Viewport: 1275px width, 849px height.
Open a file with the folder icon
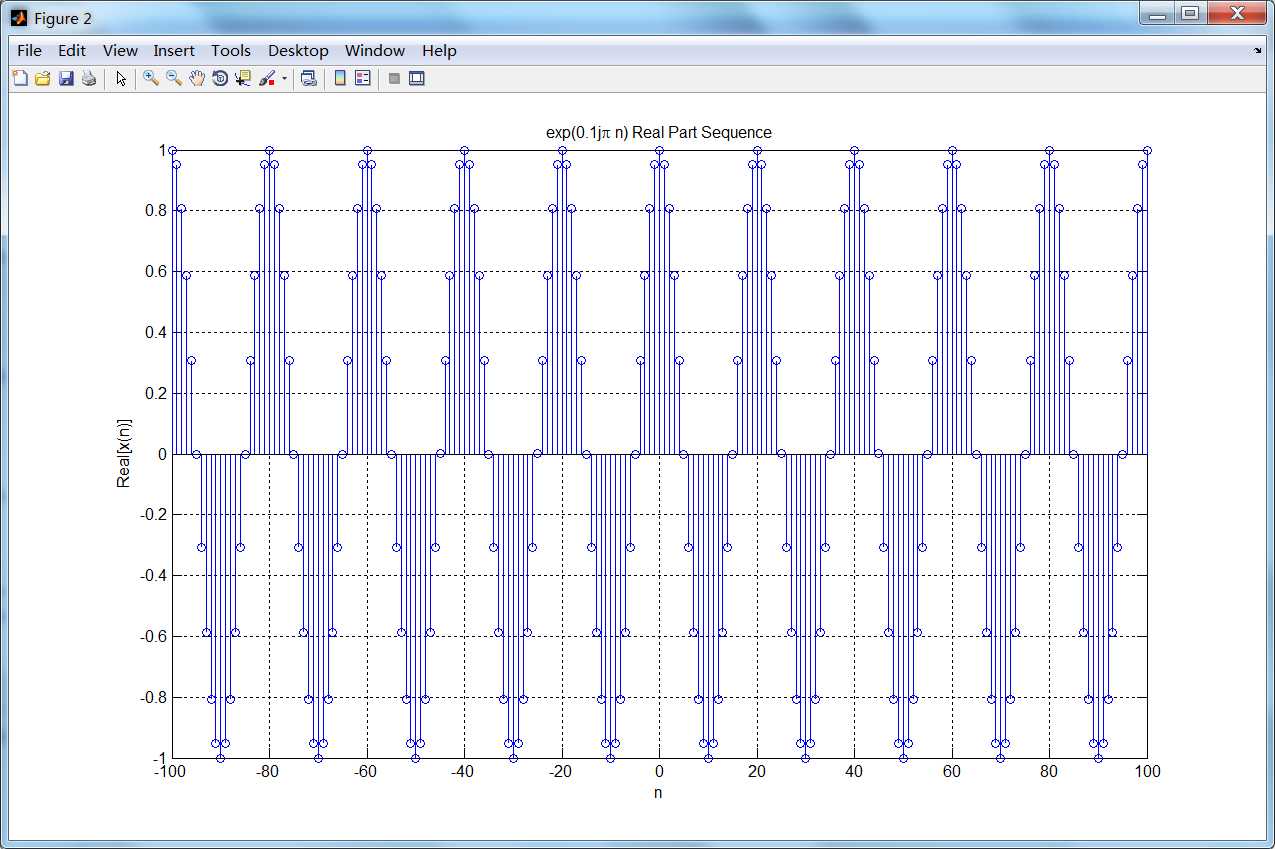(x=42, y=78)
